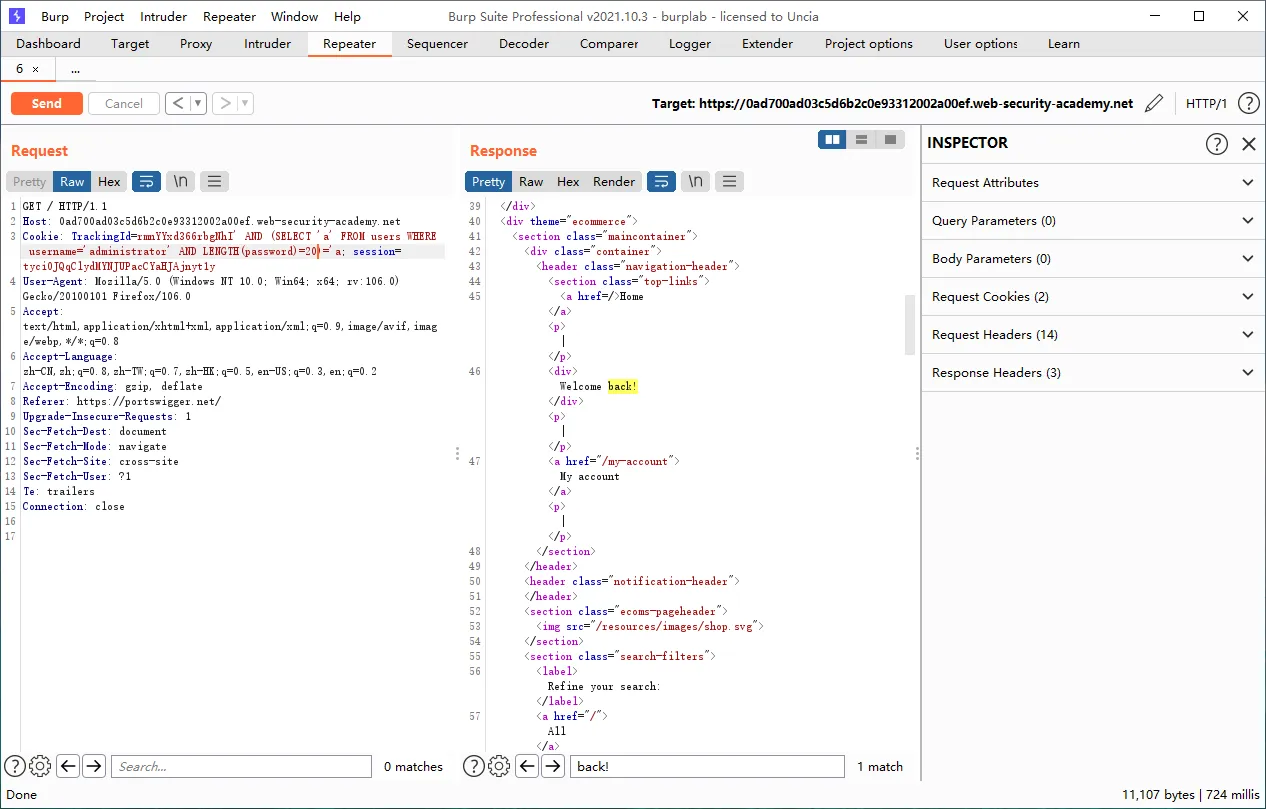Focus the Request search input field

pos(241,766)
